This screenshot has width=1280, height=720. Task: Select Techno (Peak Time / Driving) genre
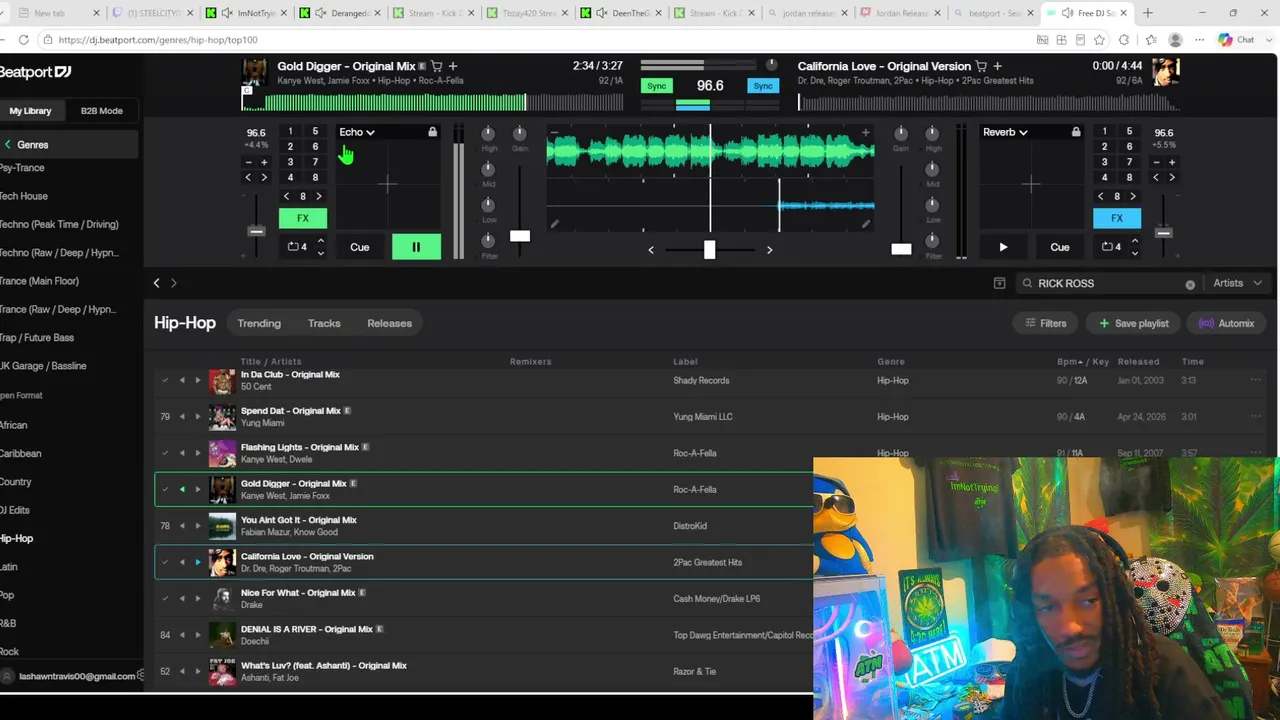point(59,225)
